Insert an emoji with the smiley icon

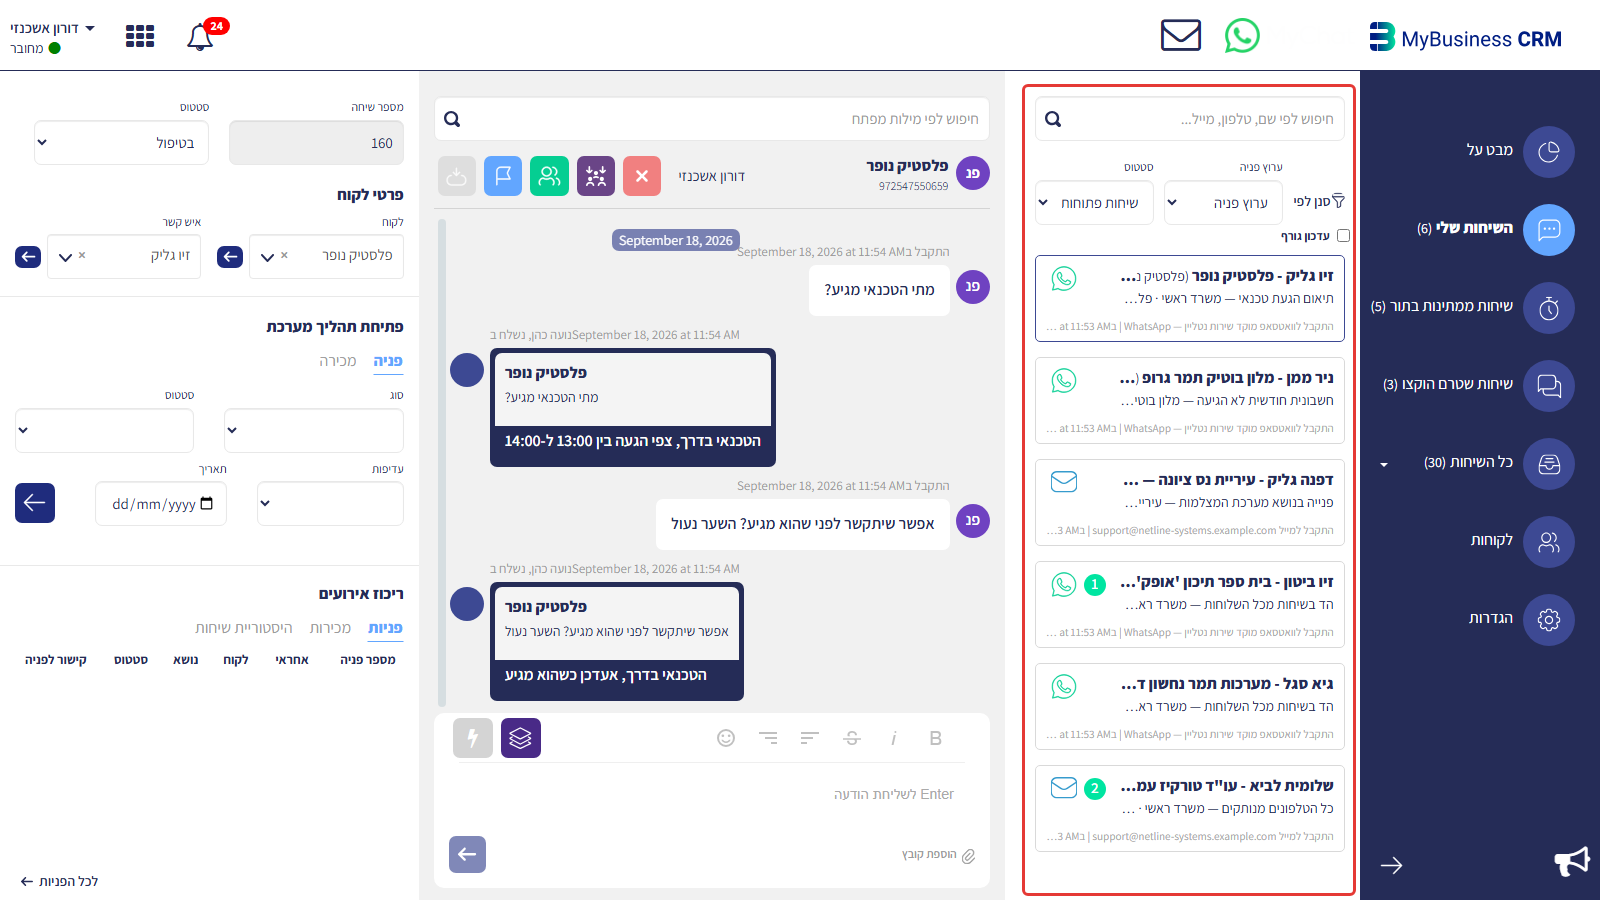(726, 738)
